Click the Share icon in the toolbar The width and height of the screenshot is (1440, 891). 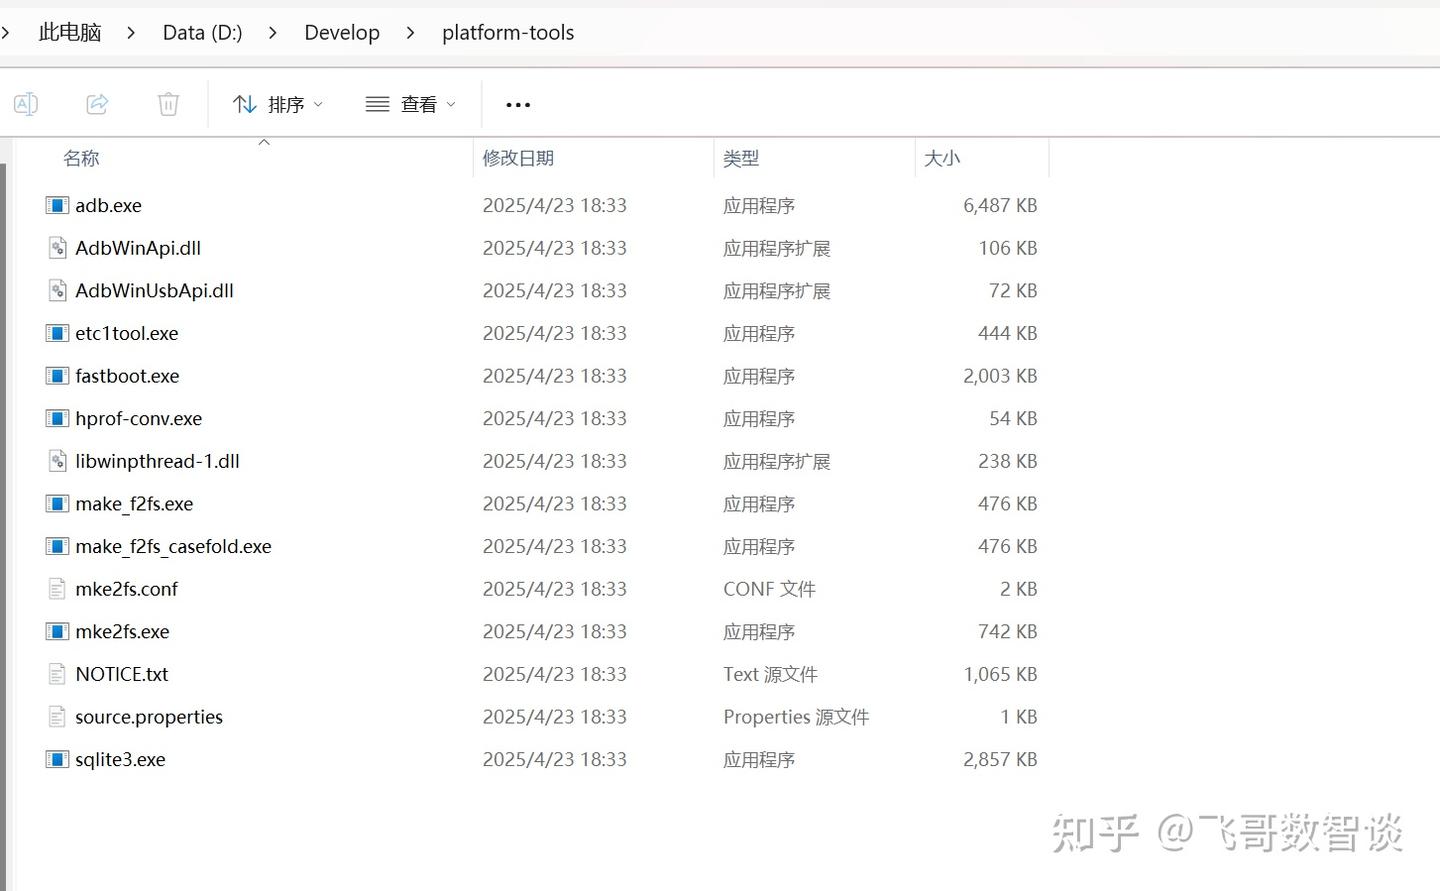97,104
